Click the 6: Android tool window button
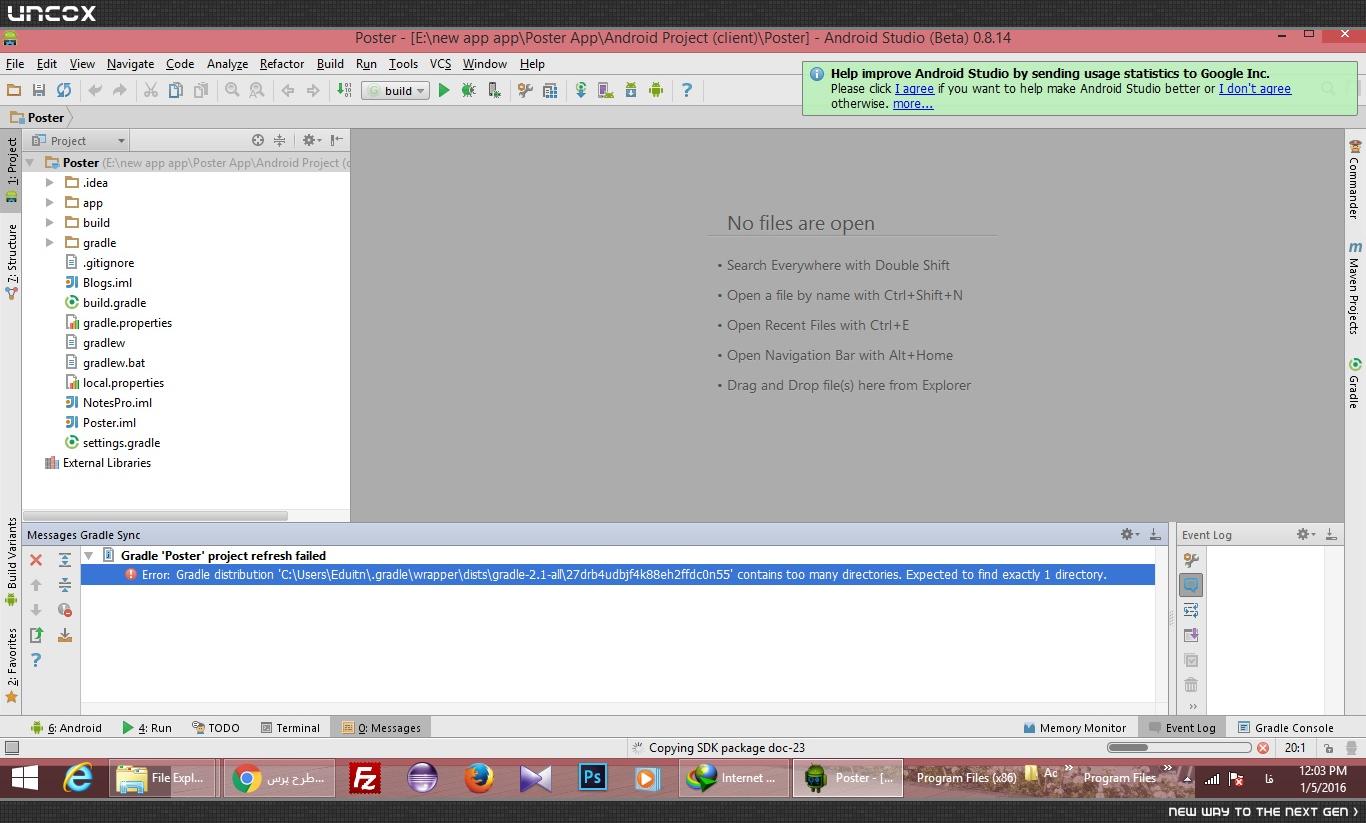Screen dimensions: 1366x823 point(67,728)
